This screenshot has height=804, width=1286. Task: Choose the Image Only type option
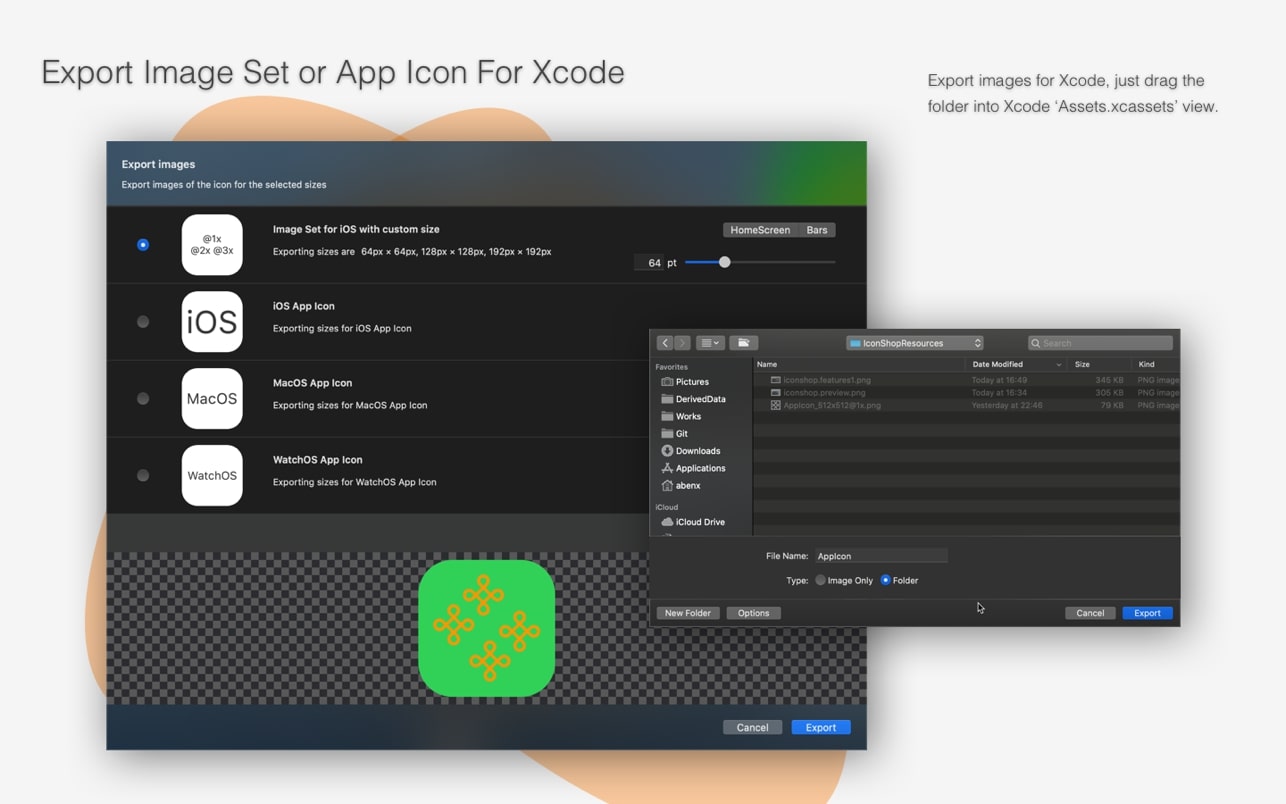coord(821,581)
